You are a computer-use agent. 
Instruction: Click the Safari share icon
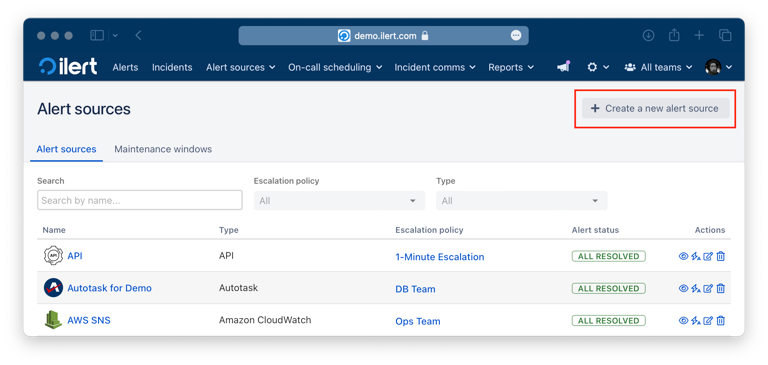click(674, 35)
